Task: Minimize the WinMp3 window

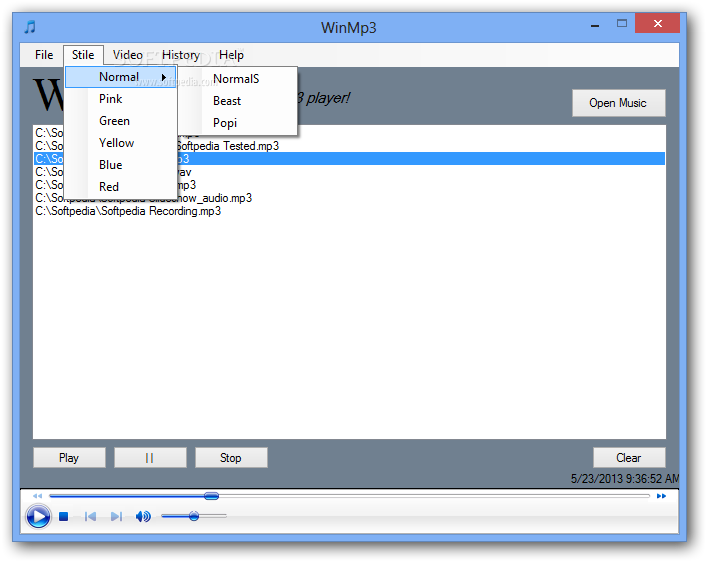Action: pyautogui.click(x=595, y=25)
